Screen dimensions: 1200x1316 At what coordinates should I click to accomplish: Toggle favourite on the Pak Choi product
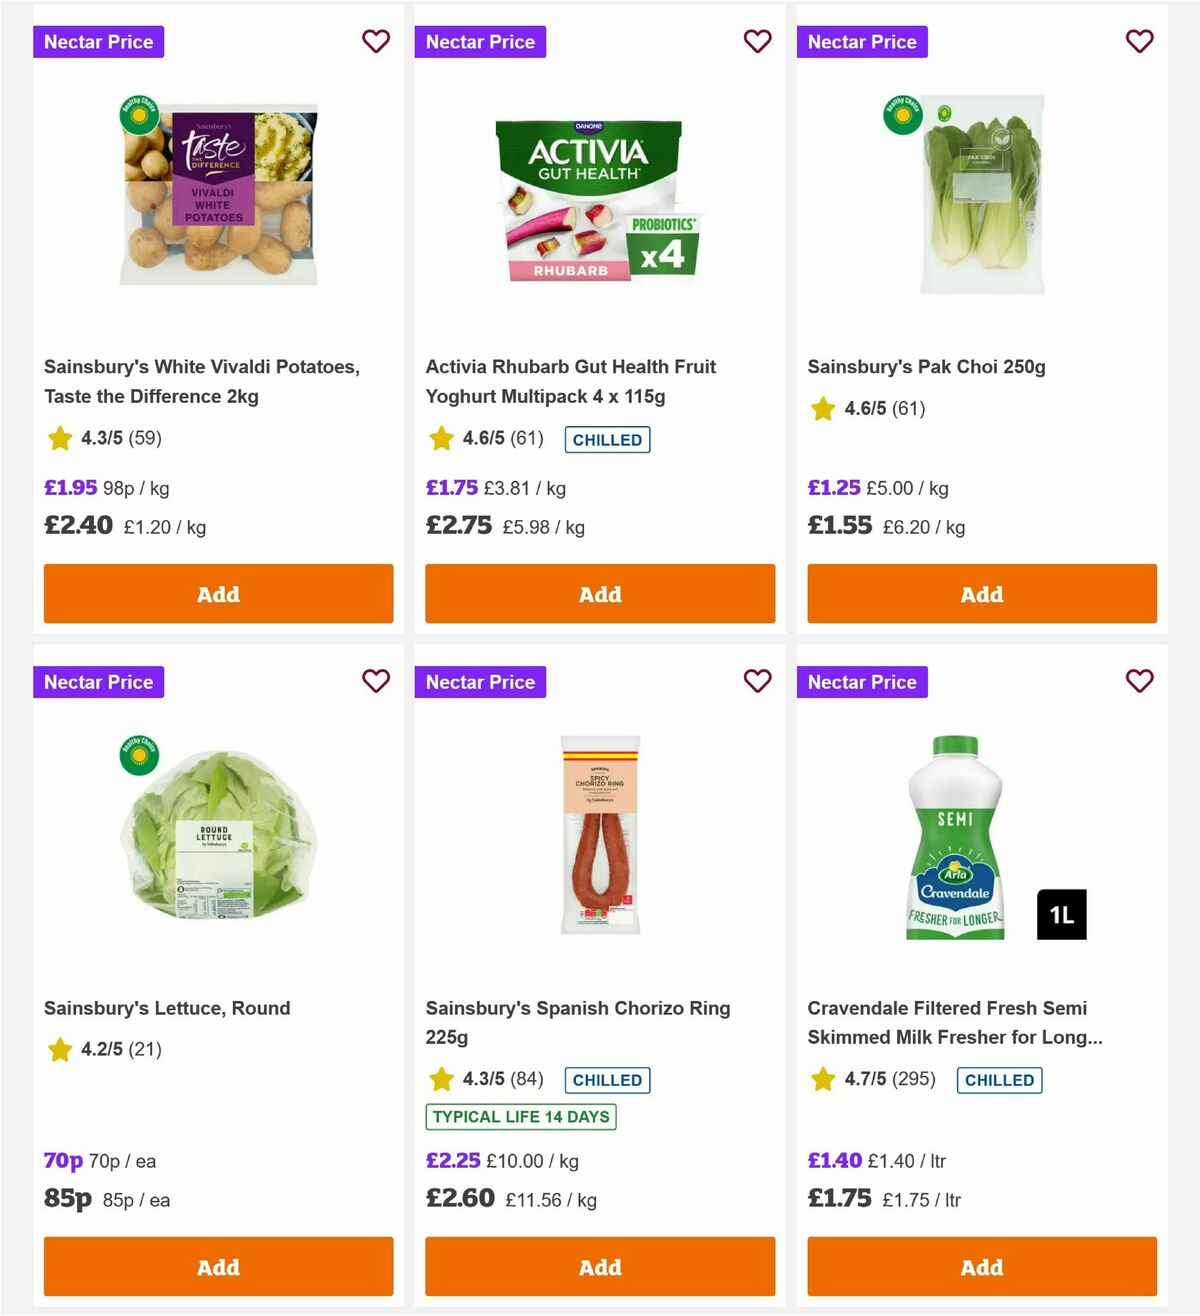coord(1140,42)
